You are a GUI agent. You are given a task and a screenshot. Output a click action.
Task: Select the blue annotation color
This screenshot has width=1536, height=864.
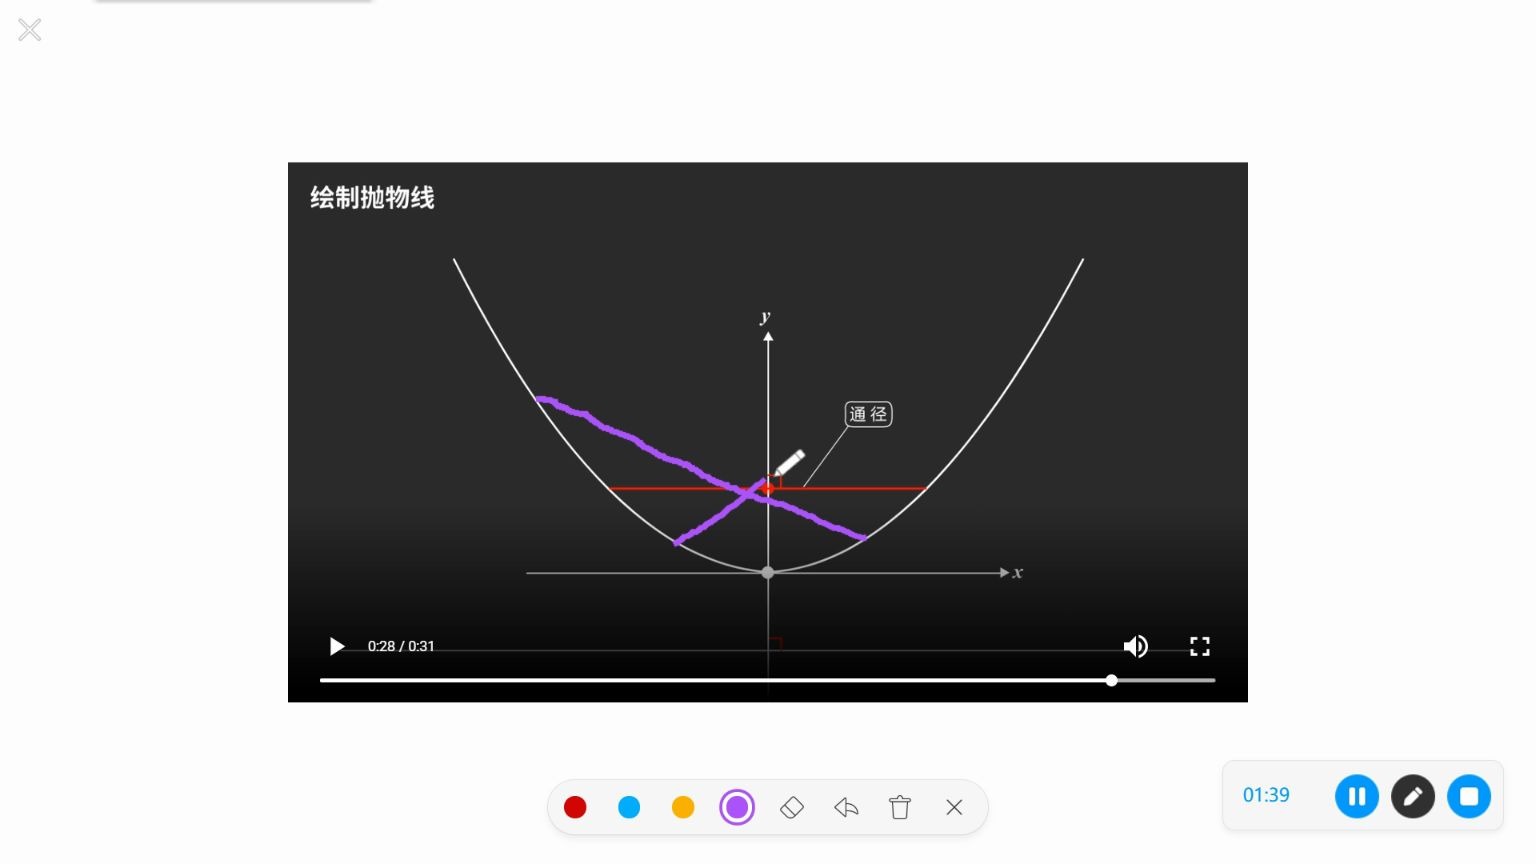tap(629, 807)
